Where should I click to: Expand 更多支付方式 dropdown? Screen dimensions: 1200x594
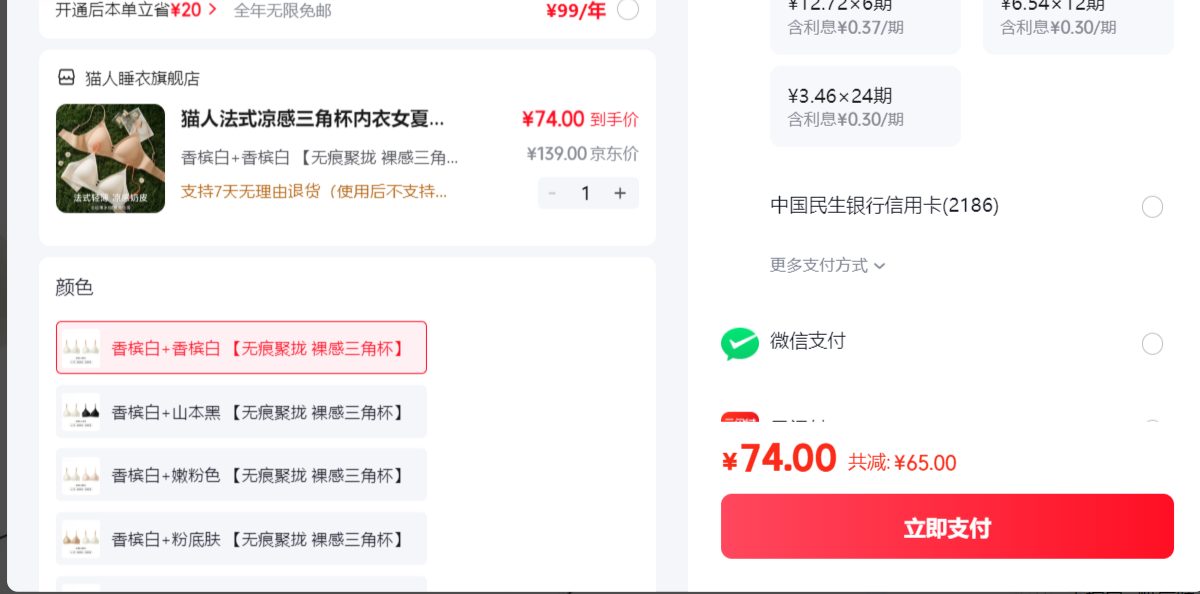point(828,266)
